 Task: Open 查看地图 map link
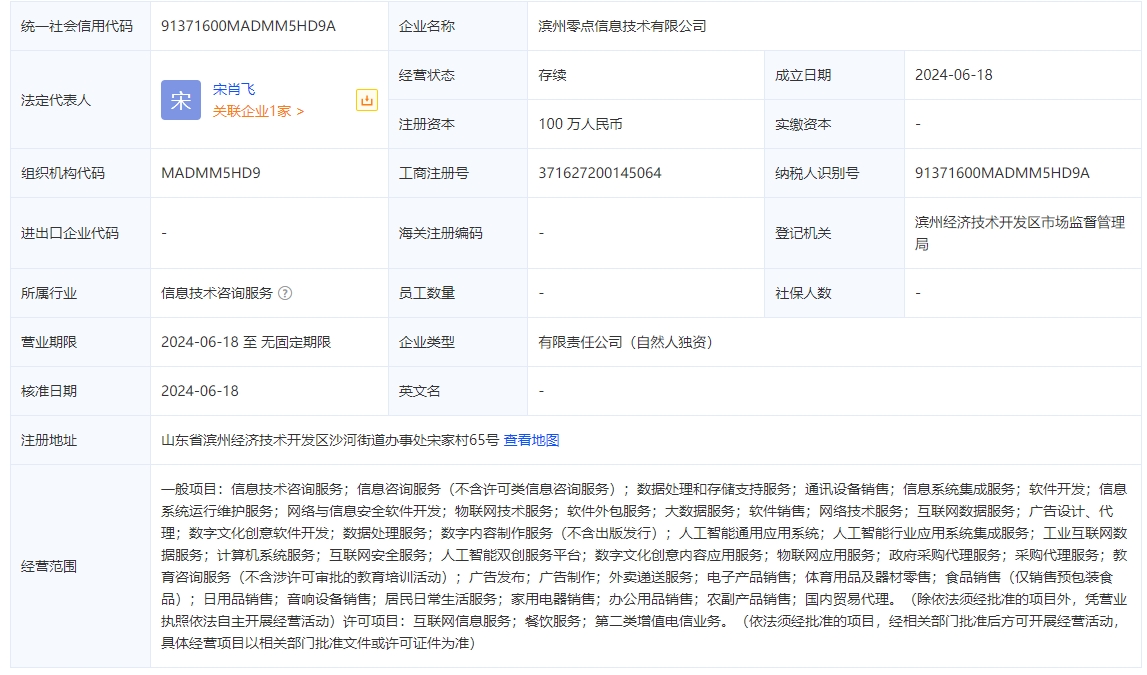pos(531,440)
